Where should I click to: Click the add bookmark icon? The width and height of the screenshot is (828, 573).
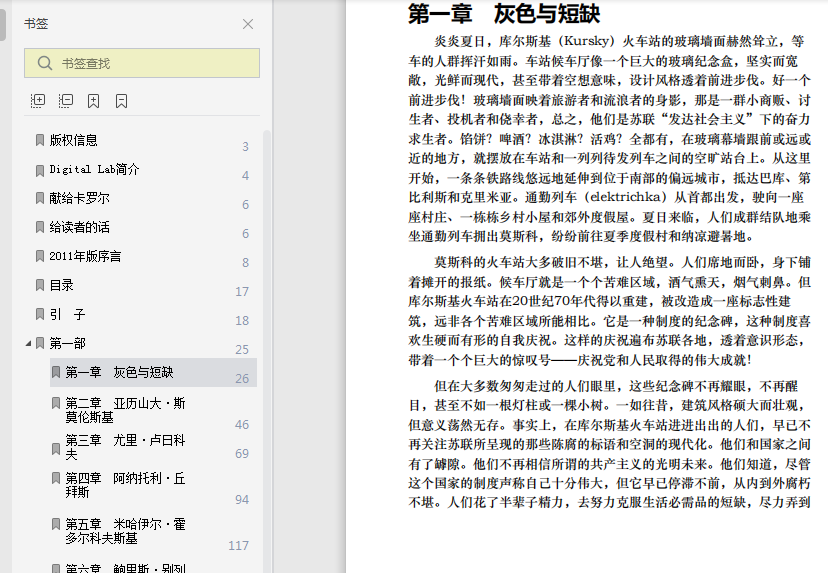click(x=93, y=101)
